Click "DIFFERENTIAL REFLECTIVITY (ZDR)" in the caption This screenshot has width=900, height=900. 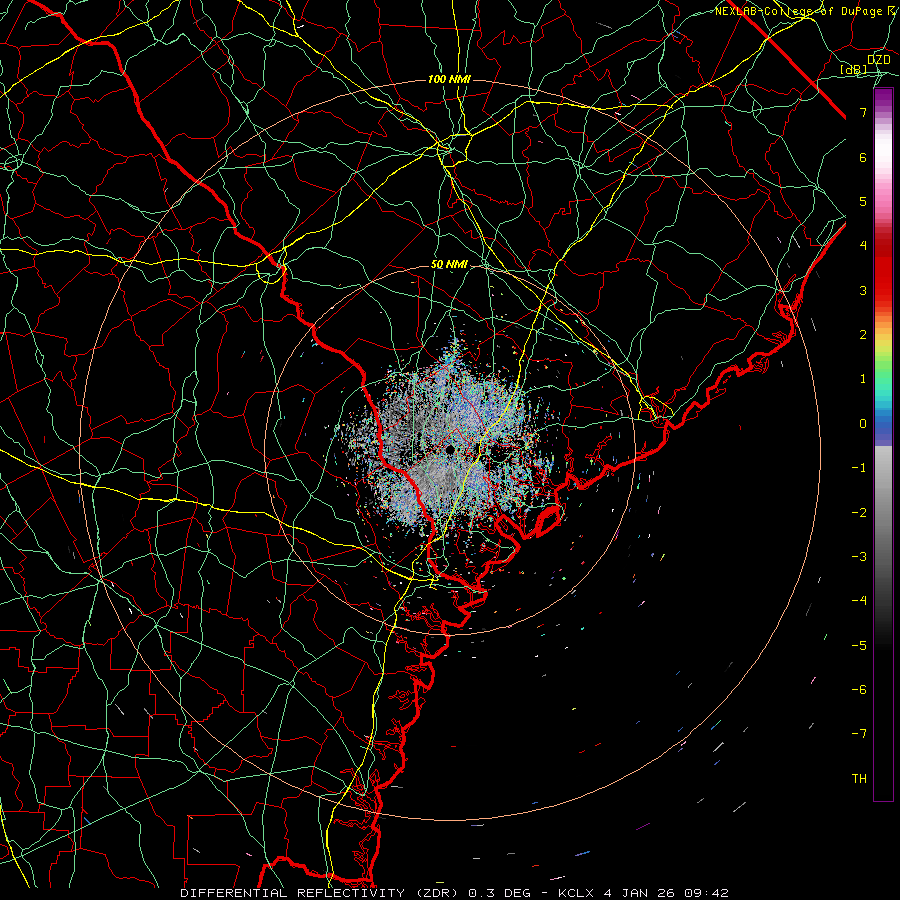321,893
